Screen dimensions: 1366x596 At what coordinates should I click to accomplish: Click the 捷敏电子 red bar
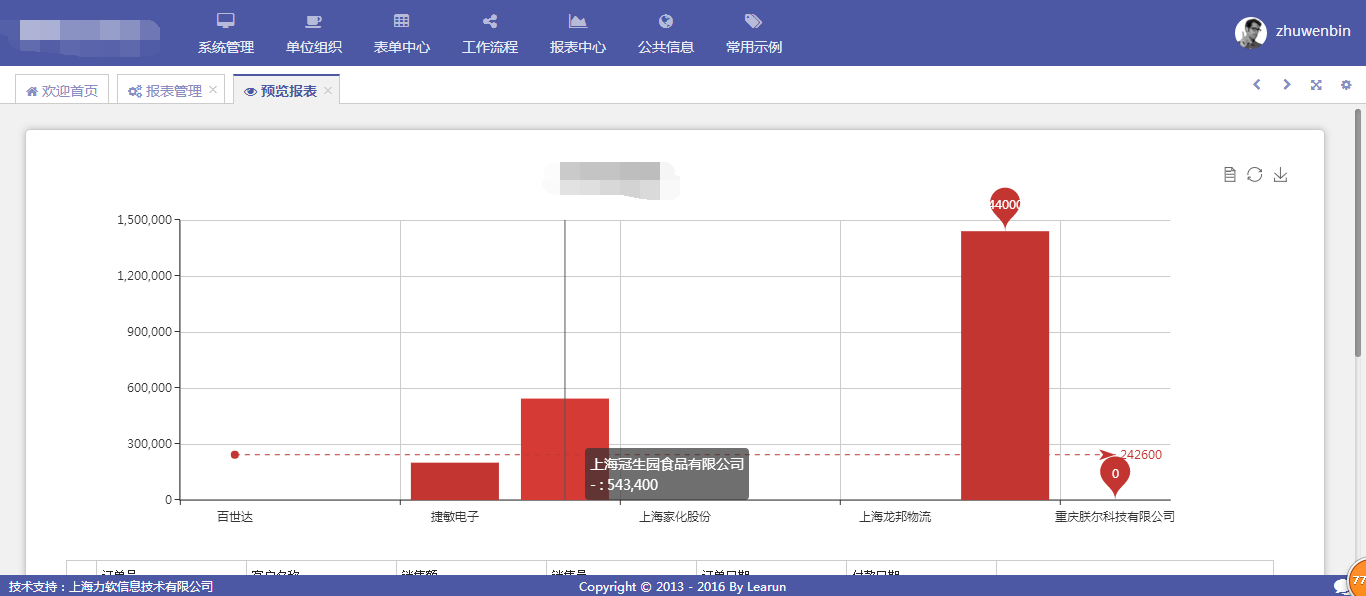click(455, 481)
